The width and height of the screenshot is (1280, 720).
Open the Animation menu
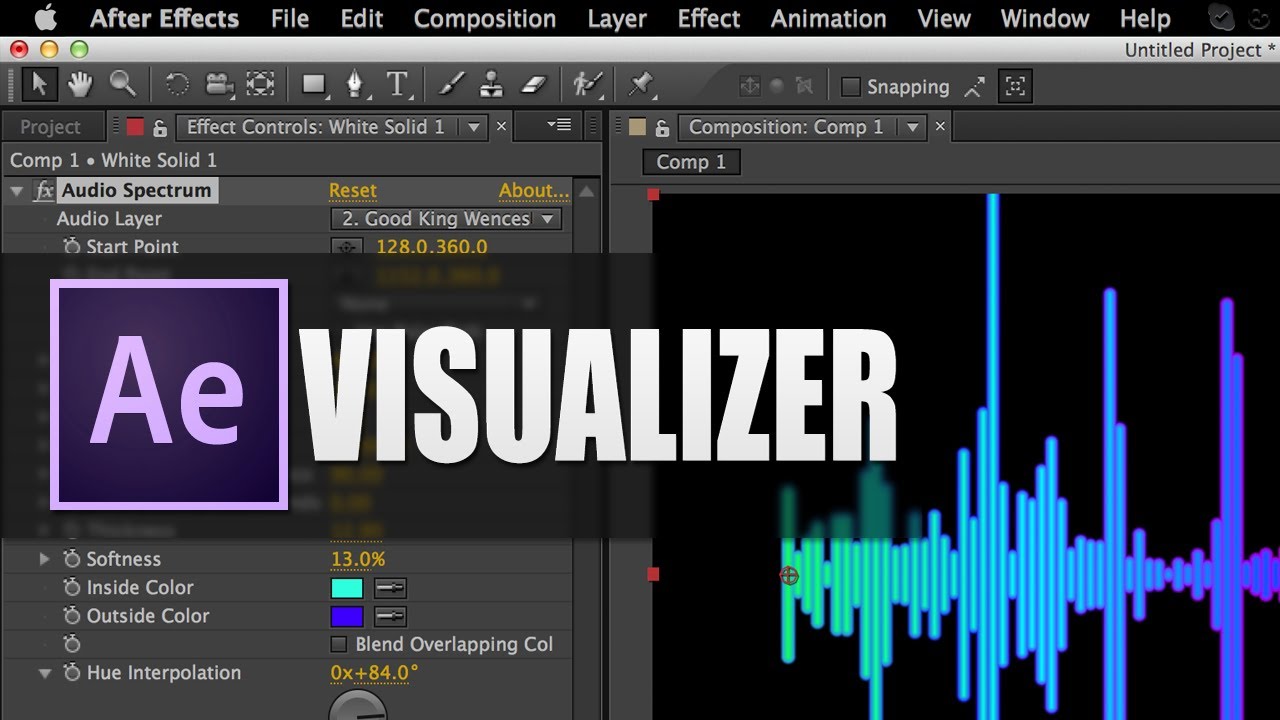[x=829, y=18]
